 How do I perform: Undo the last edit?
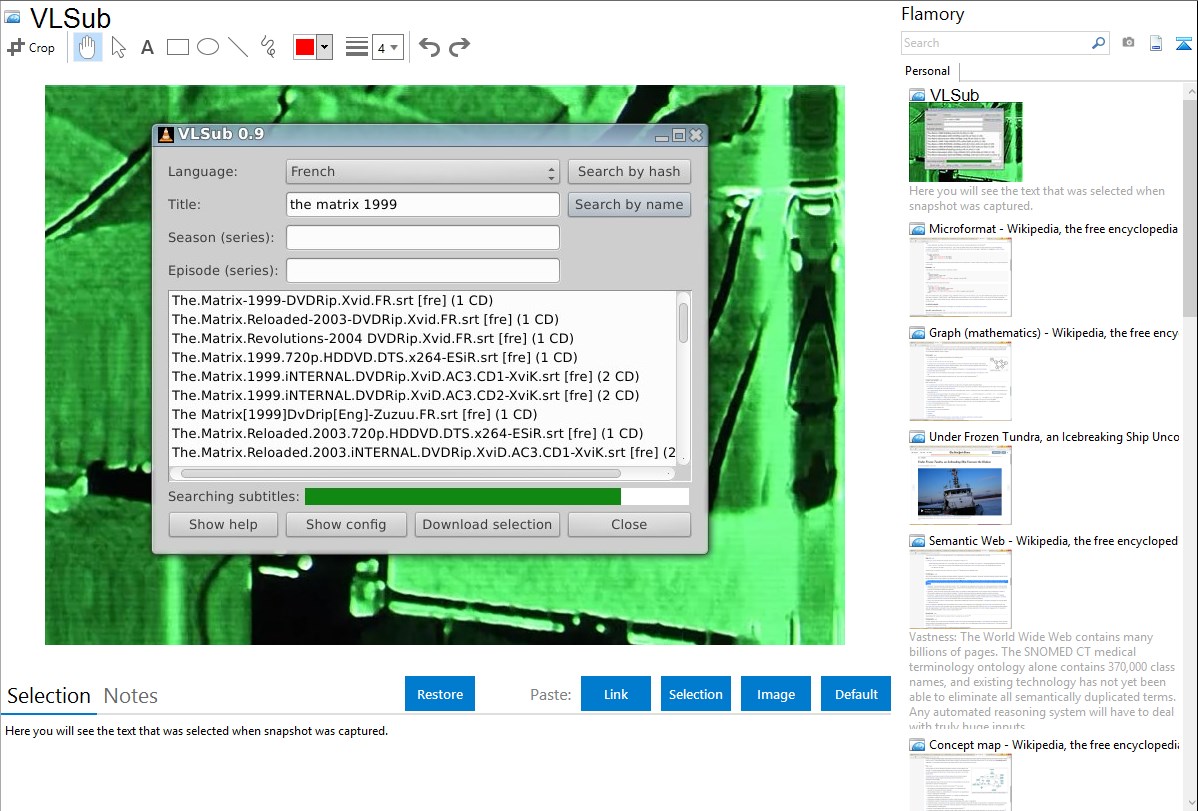tap(429, 47)
